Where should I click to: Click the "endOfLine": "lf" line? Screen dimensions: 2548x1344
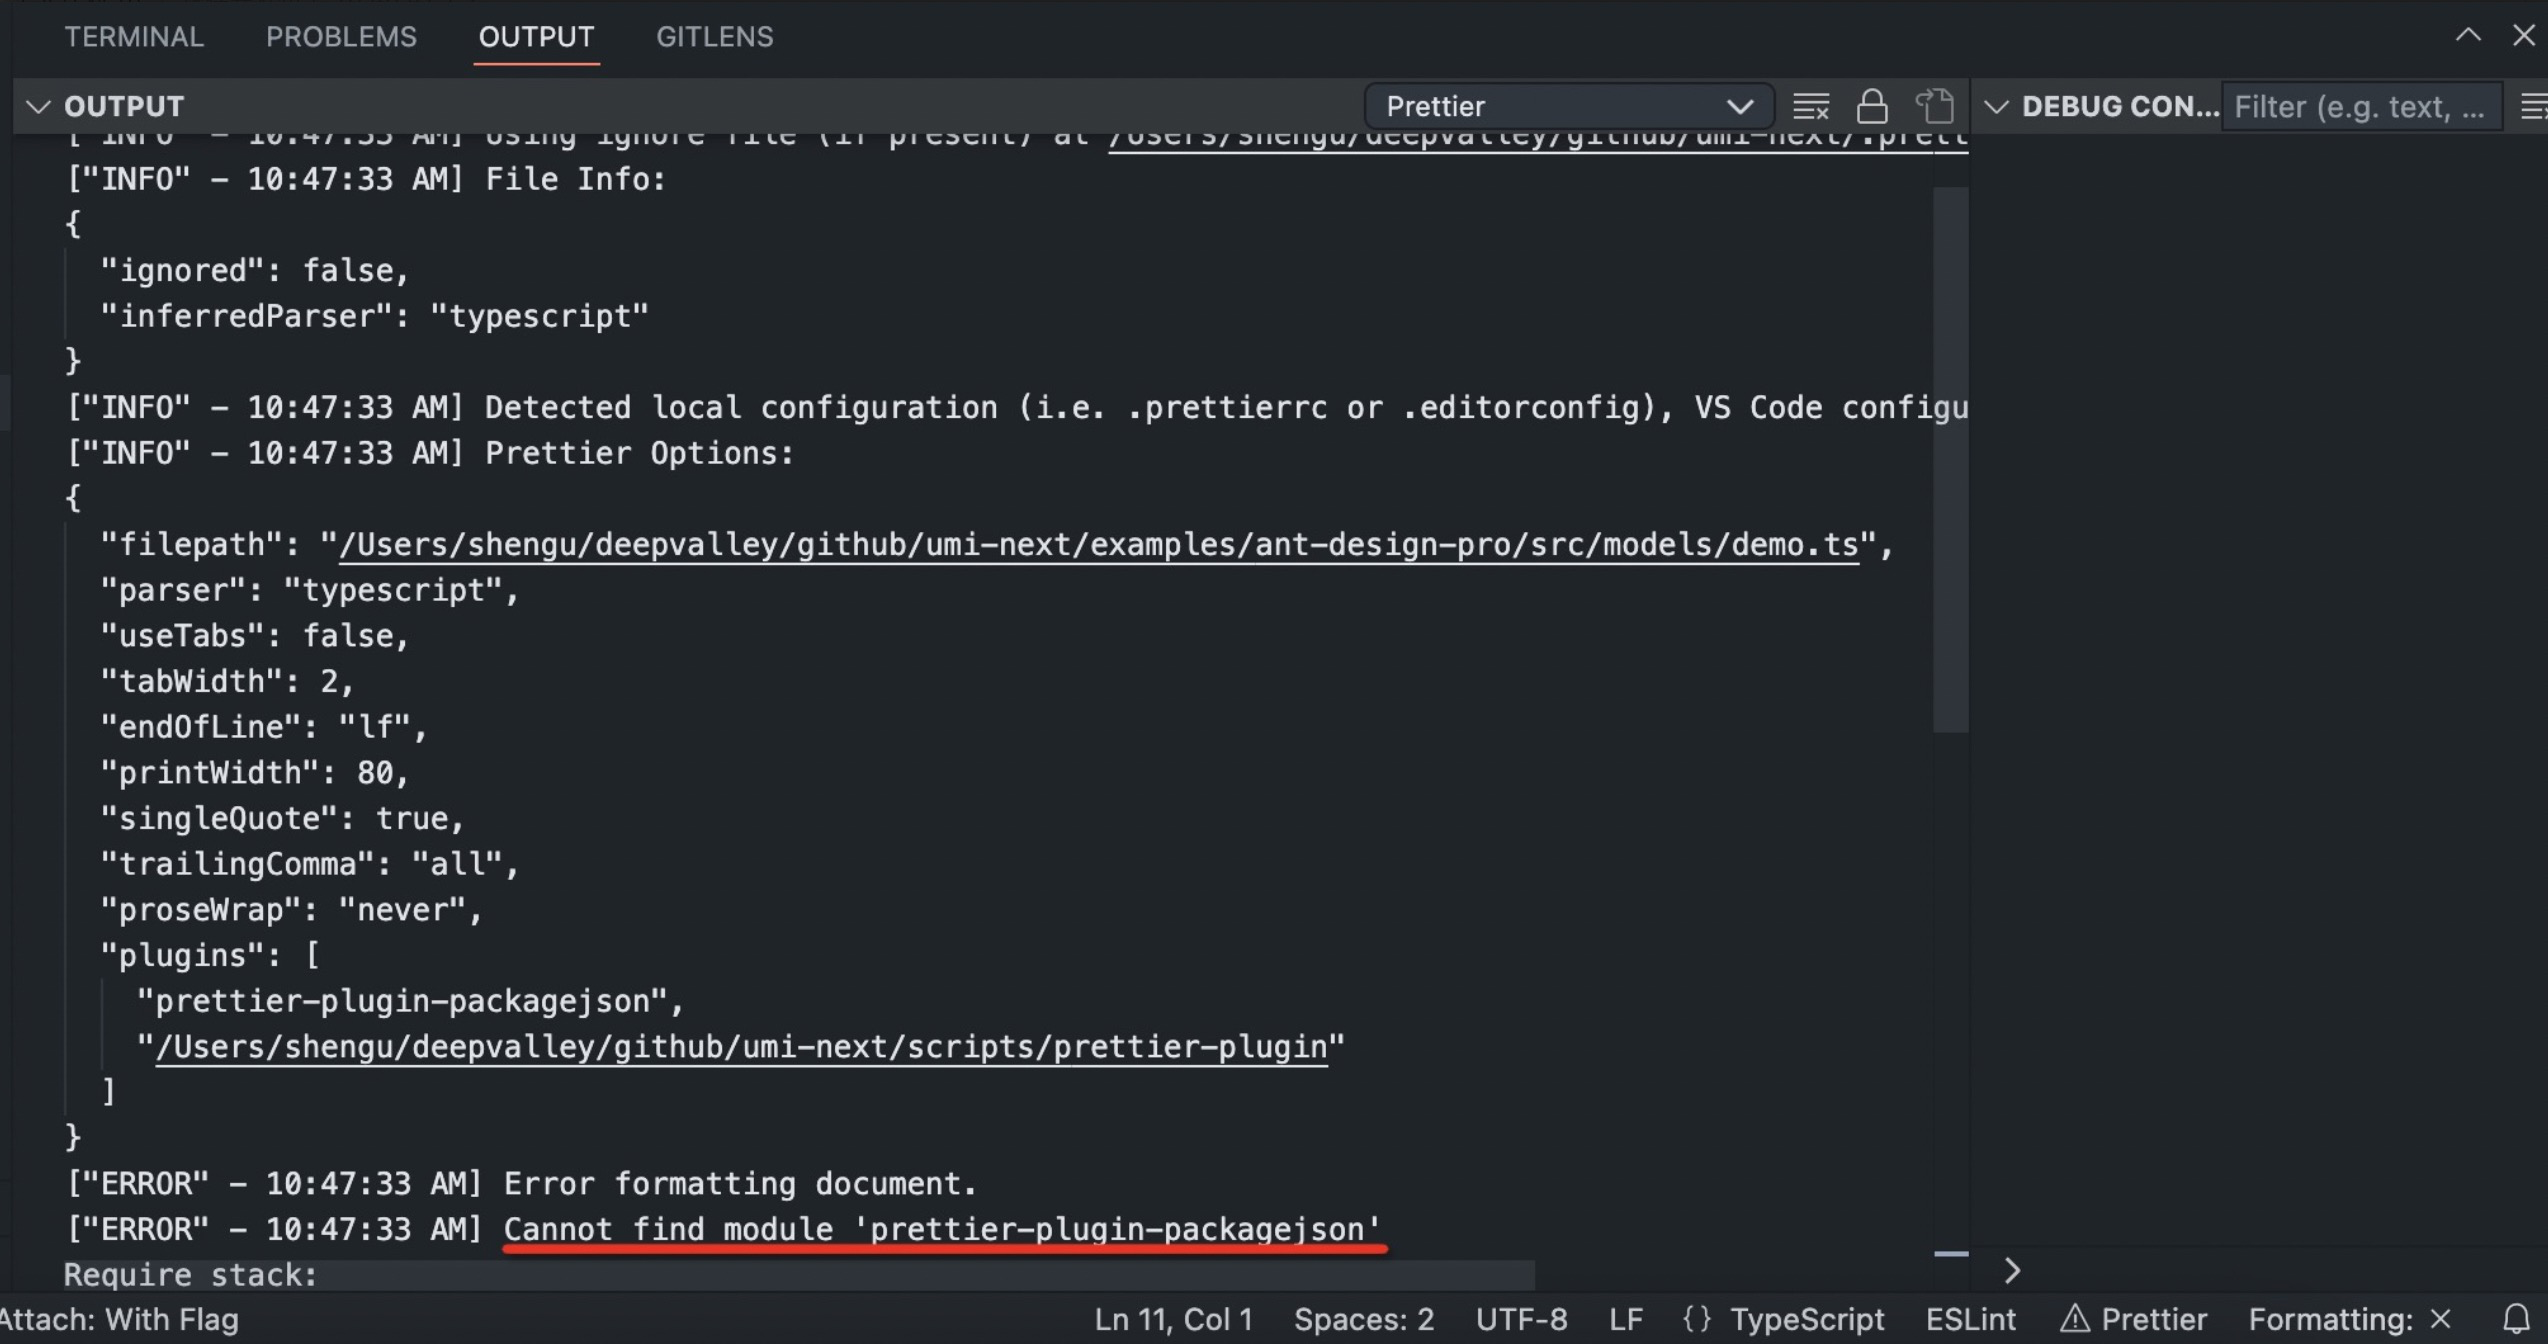click(x=264, y=727)
